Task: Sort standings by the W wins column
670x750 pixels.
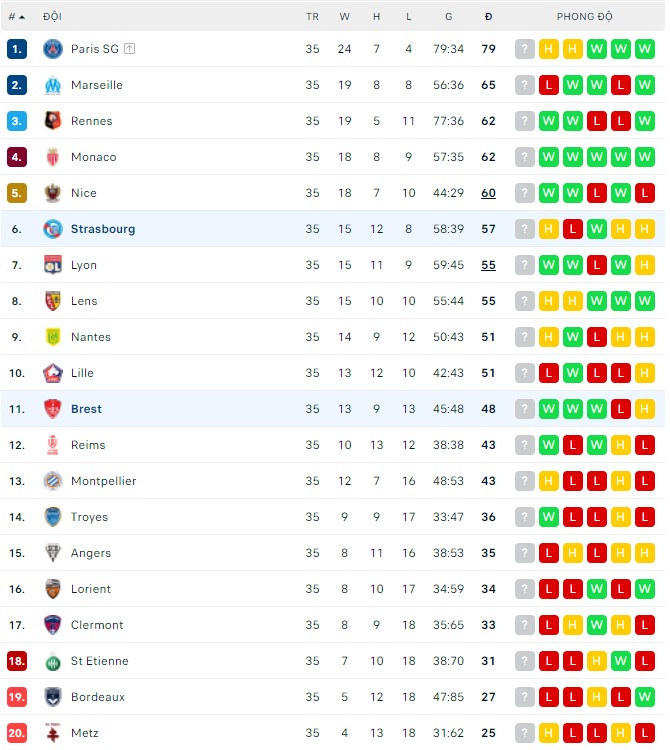Action: coord(345,17)
